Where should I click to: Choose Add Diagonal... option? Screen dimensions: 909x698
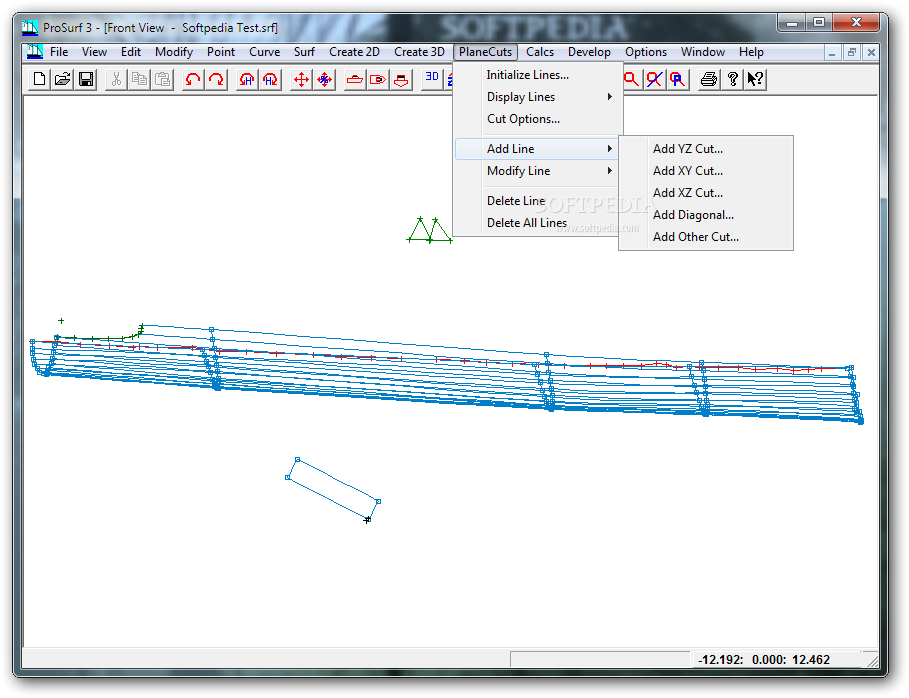click(706, 215)
